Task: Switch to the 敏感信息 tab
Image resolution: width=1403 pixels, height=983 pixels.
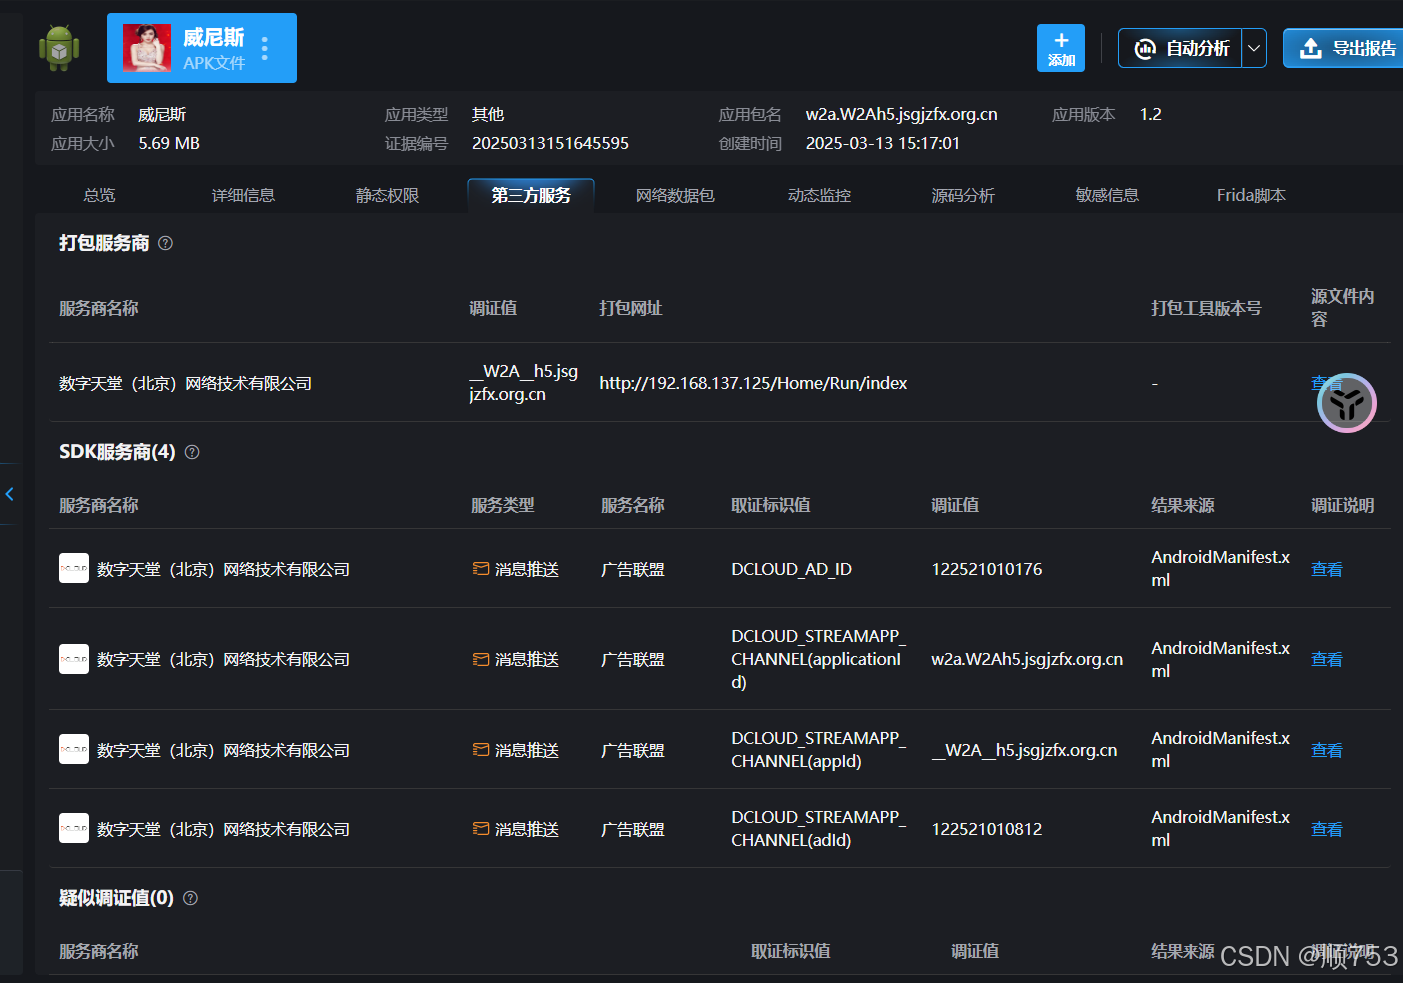Action: 1107,195
